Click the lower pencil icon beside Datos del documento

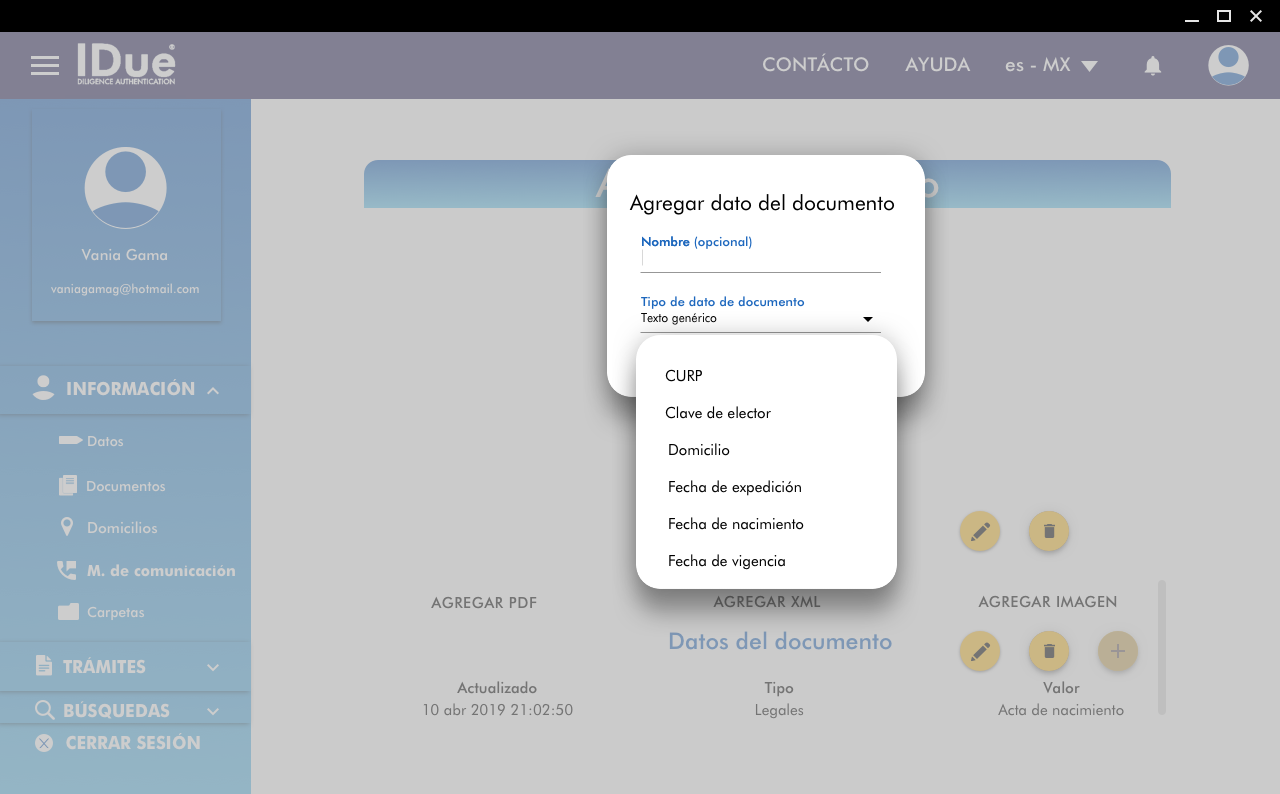tap(979, 651)
